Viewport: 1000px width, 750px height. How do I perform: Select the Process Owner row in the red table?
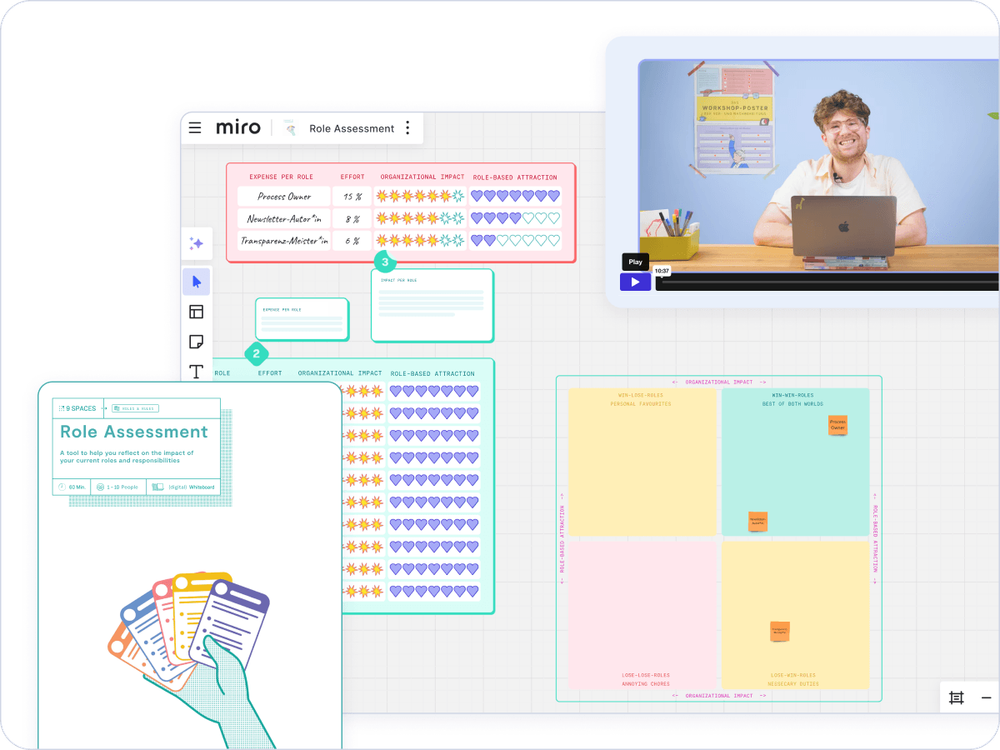pyautogui.click(x=283, y=197)
